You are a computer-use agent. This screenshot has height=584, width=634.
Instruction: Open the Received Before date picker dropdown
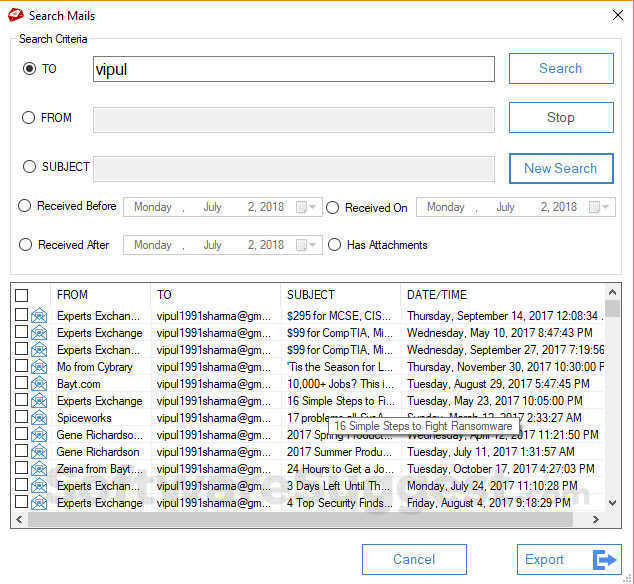306,207
